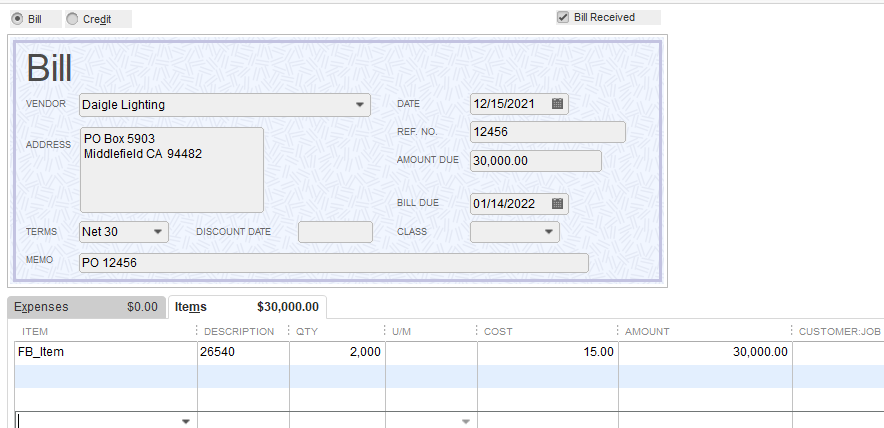Click the CUSTOMER:JOB column header
The width and height of the screenshot is (884, 428).
[839, 332]
